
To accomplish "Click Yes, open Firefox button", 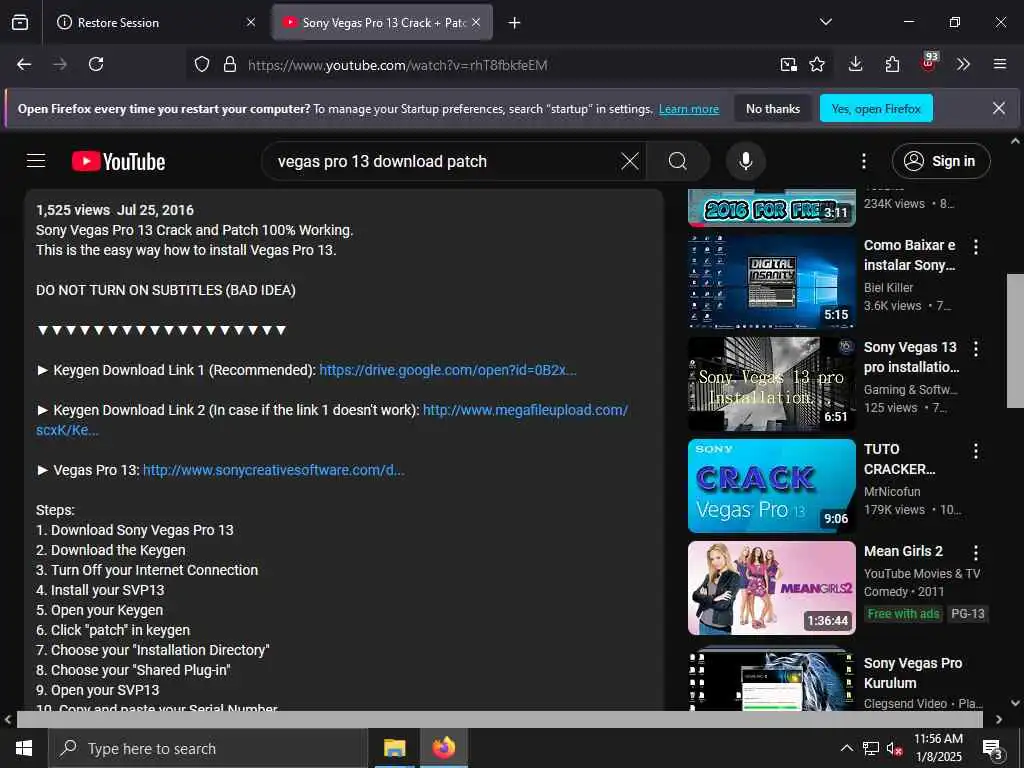I will tap(876, 108).
